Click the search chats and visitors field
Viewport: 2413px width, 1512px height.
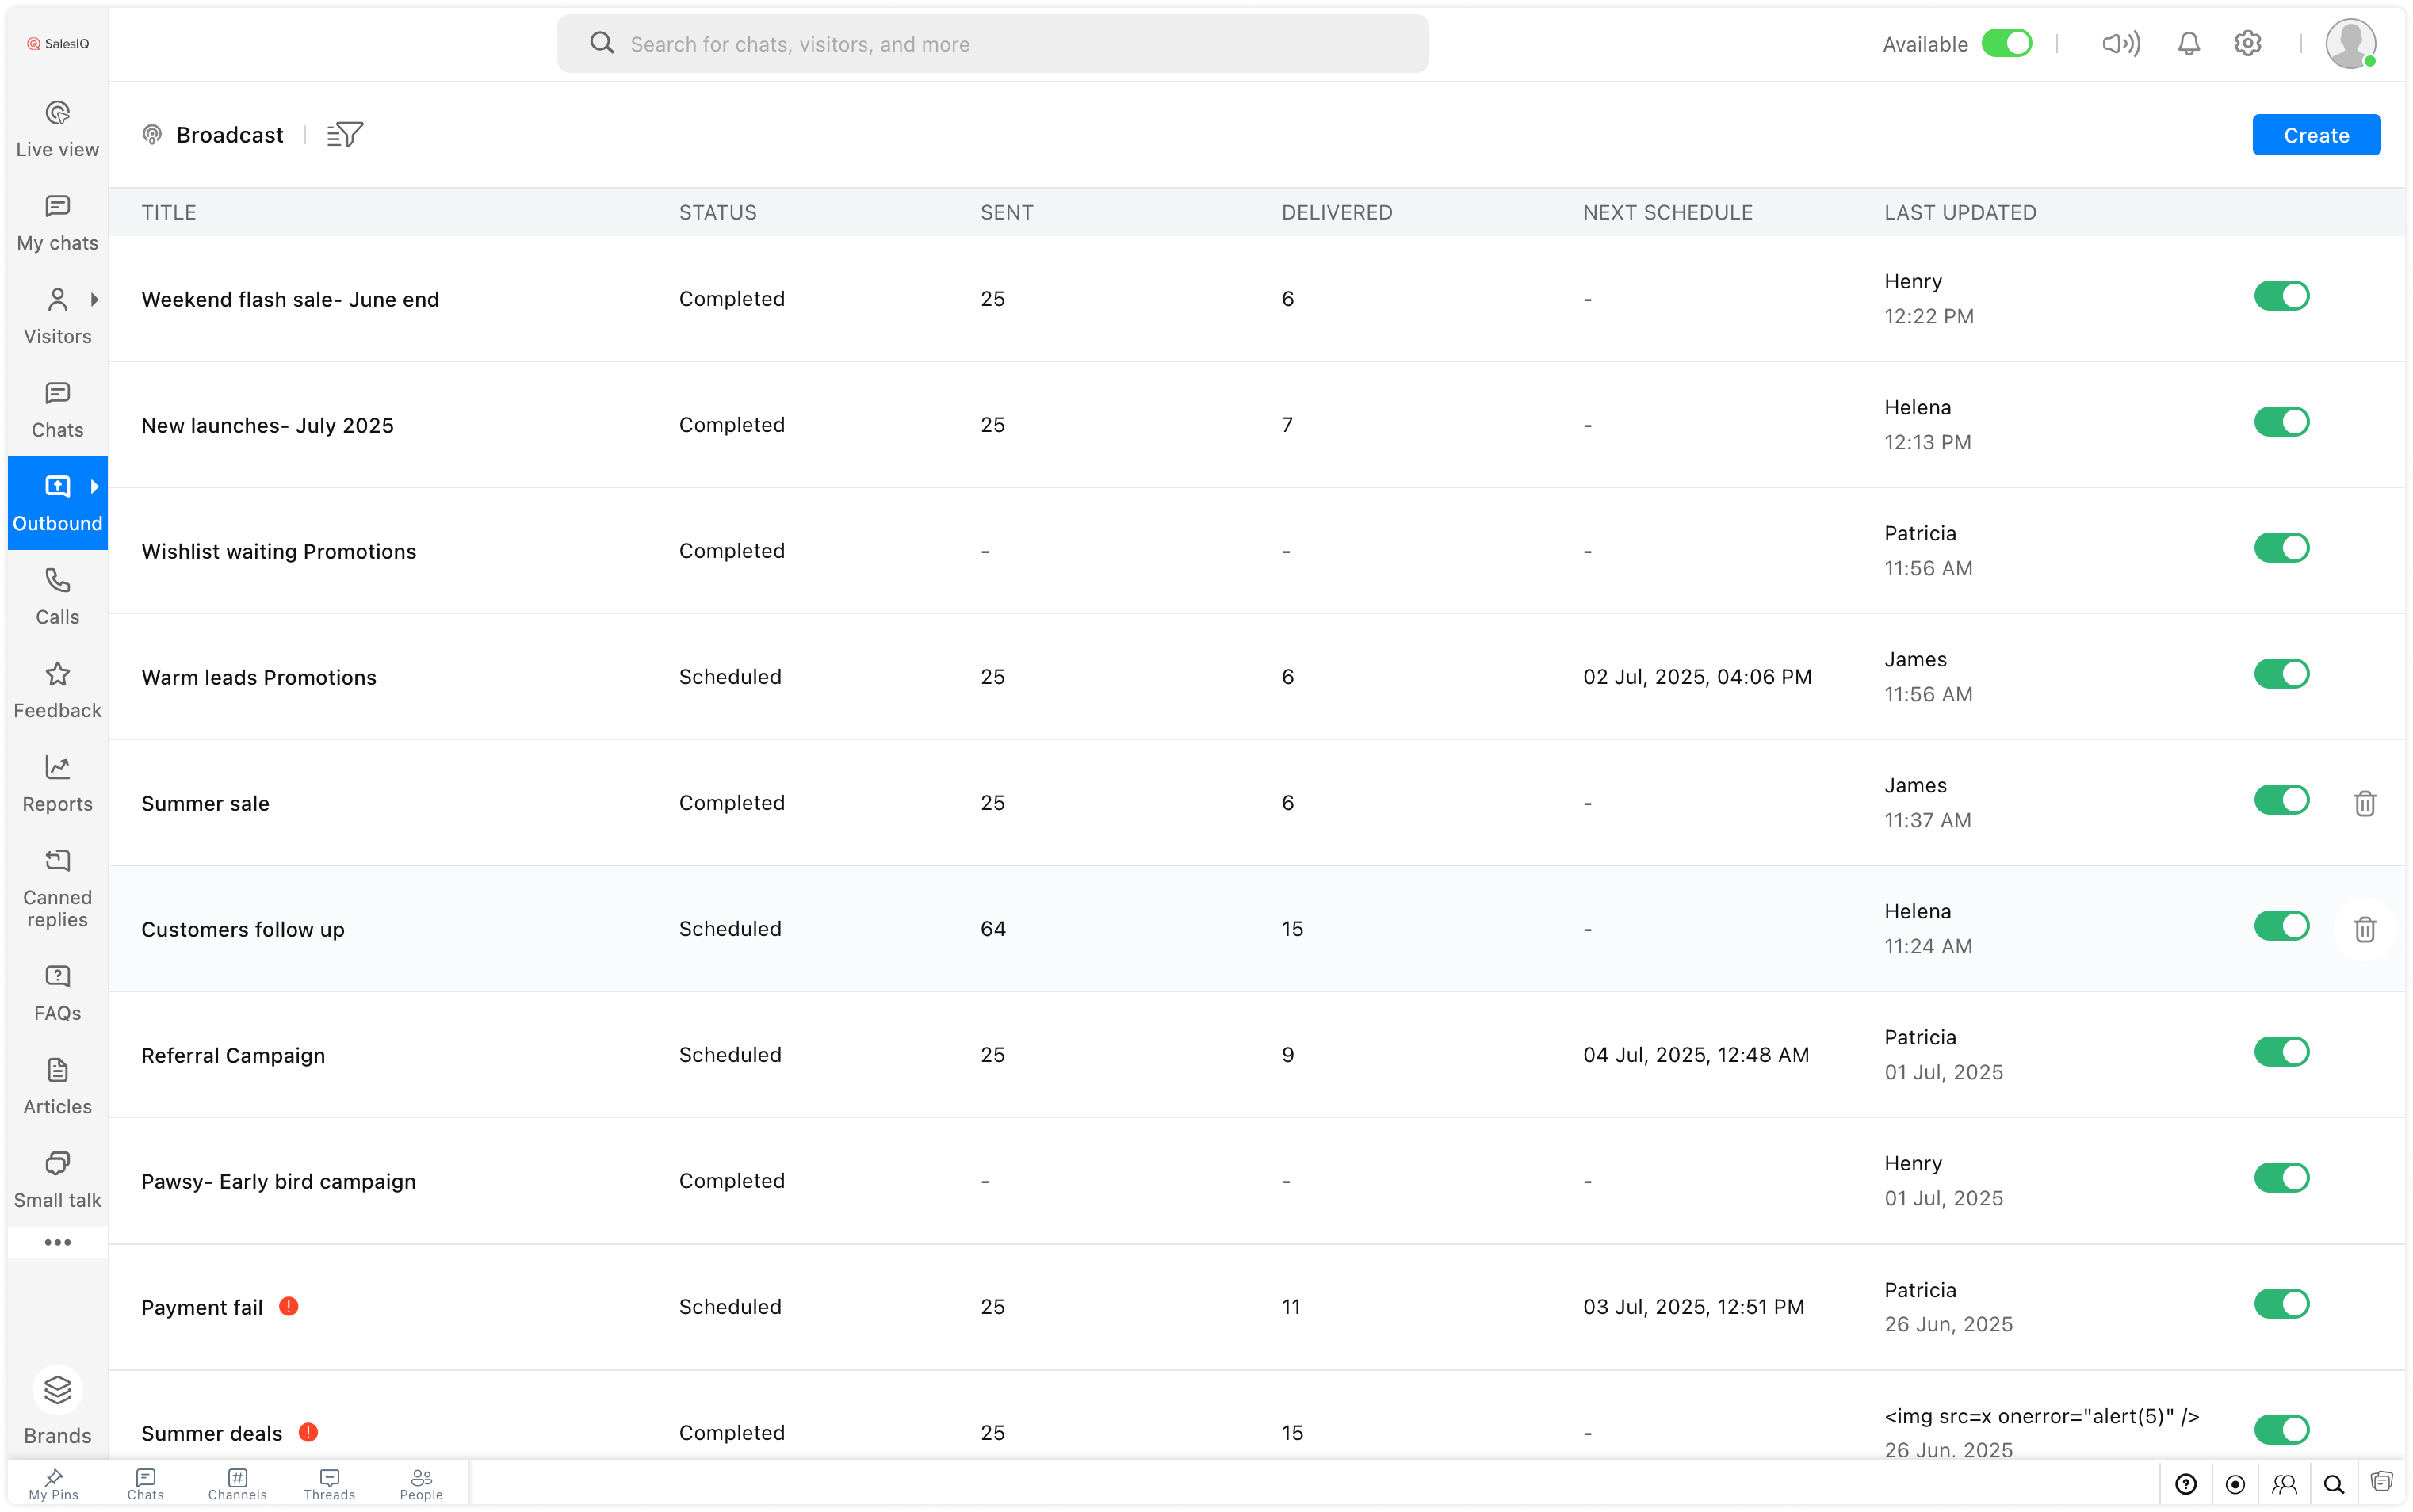tap(992, 44)
